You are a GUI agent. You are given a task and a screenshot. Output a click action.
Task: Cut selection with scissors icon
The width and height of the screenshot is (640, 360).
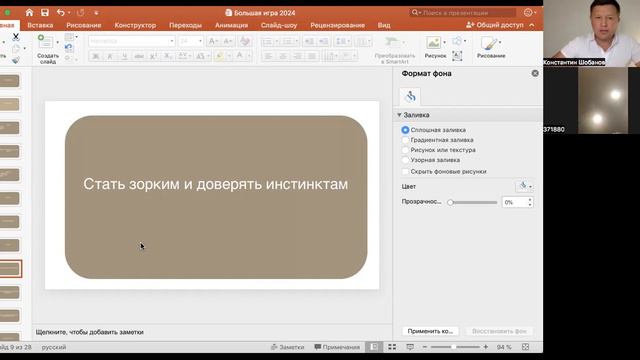(16, 37)
